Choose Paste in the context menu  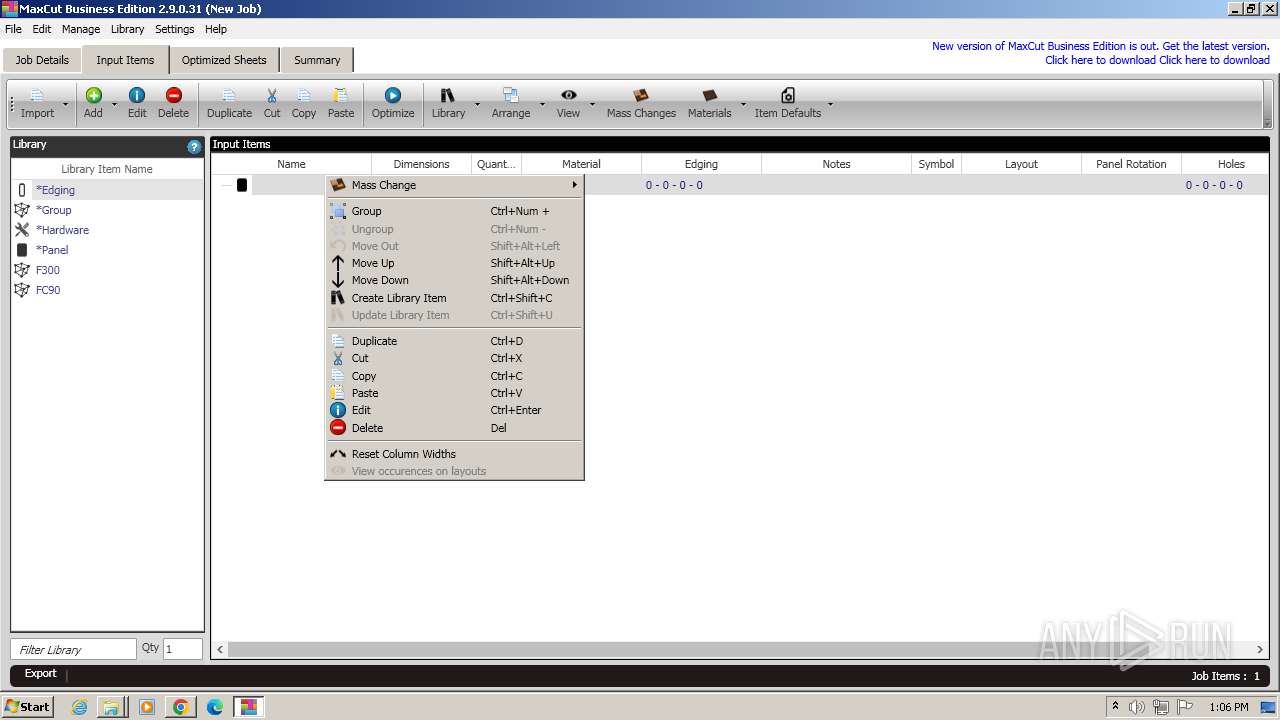[455, 393]
